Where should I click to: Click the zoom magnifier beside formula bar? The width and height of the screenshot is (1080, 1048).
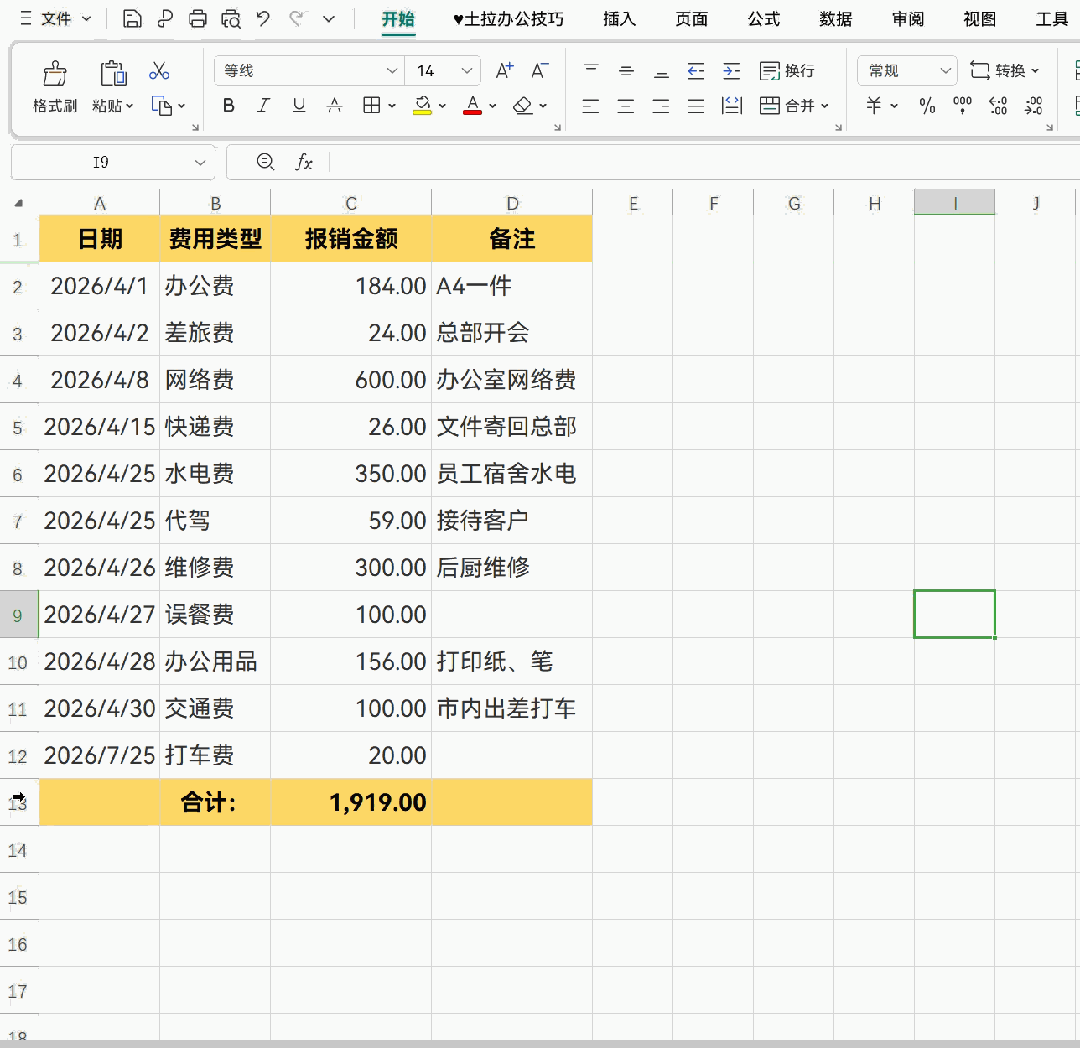[265, 162]
